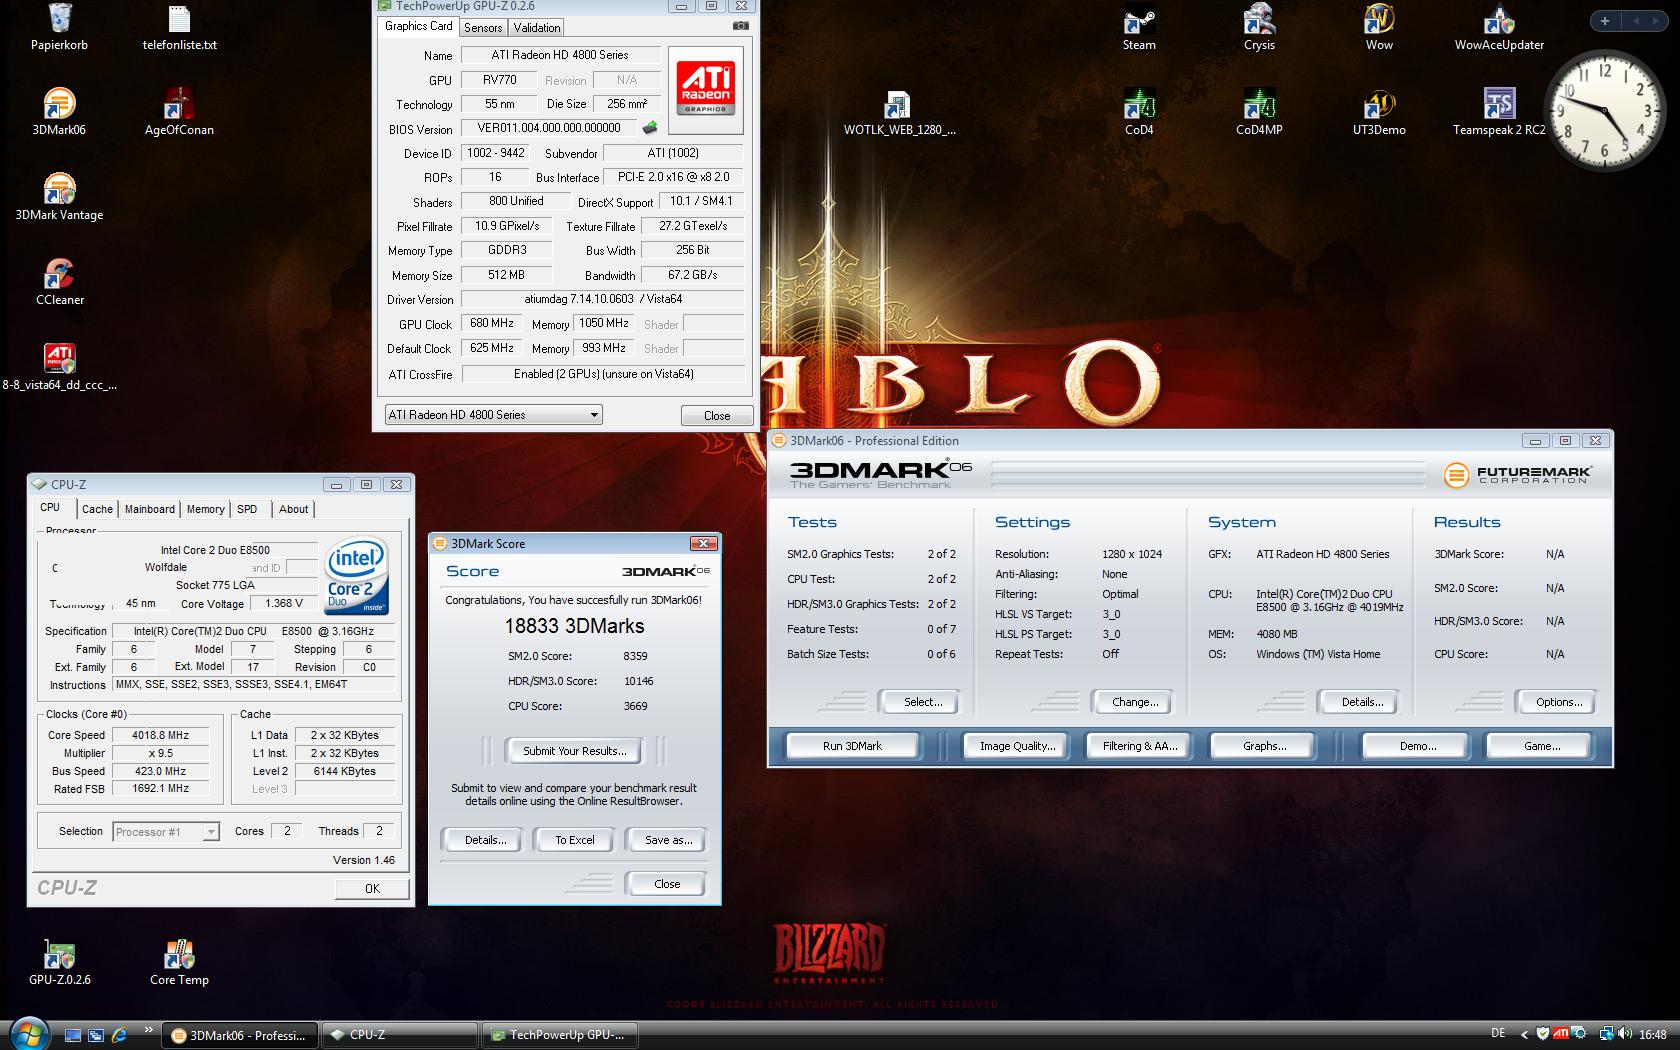
Task: Select the 3DMark Vantage desktop shortcut
Action: 59,196
